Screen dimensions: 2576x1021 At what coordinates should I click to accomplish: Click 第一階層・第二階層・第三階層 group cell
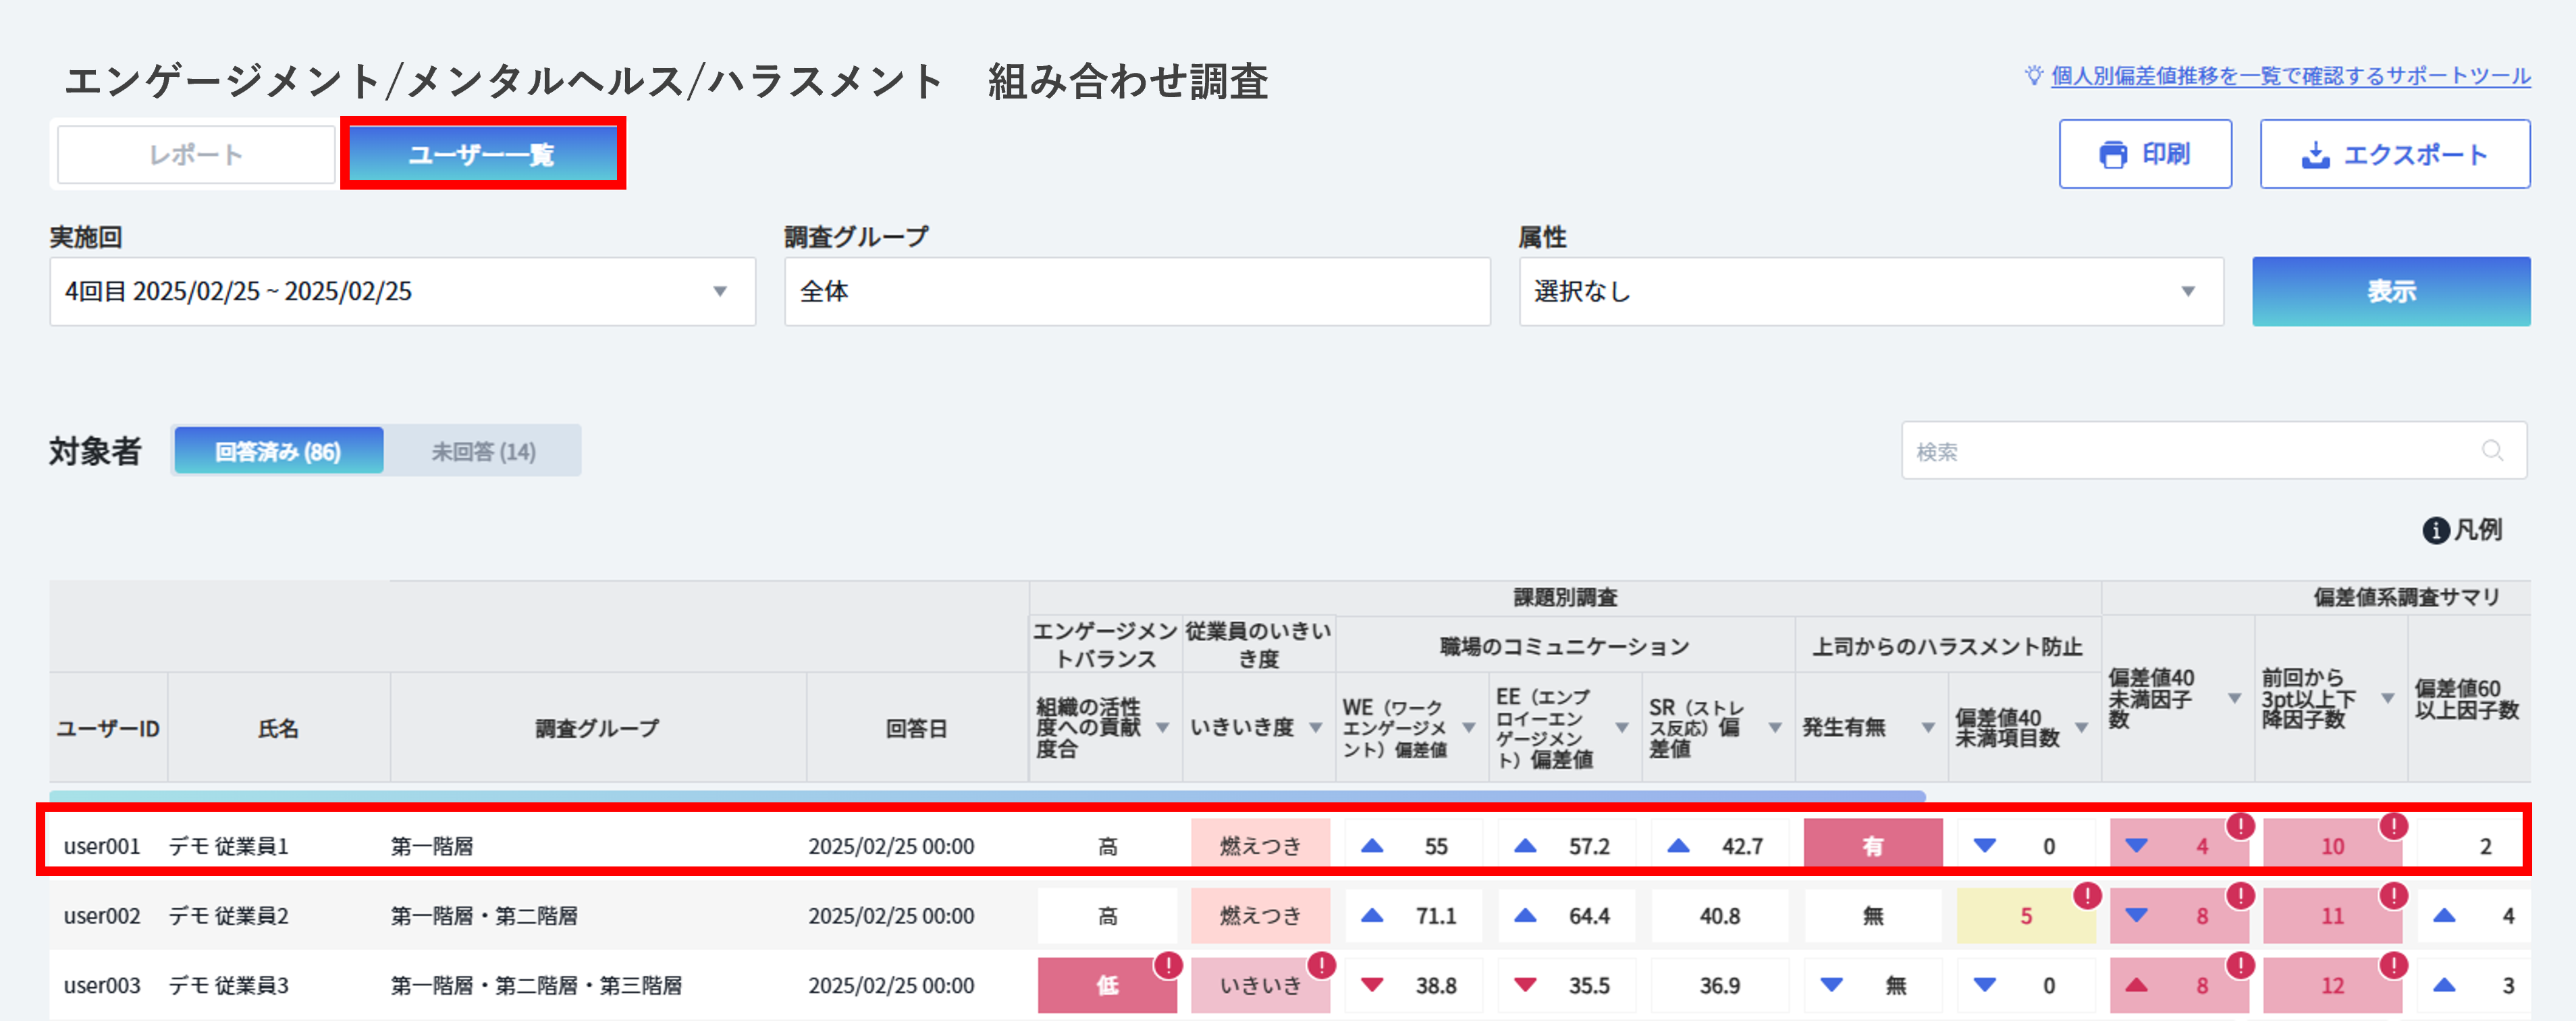[x=536, y=985]
